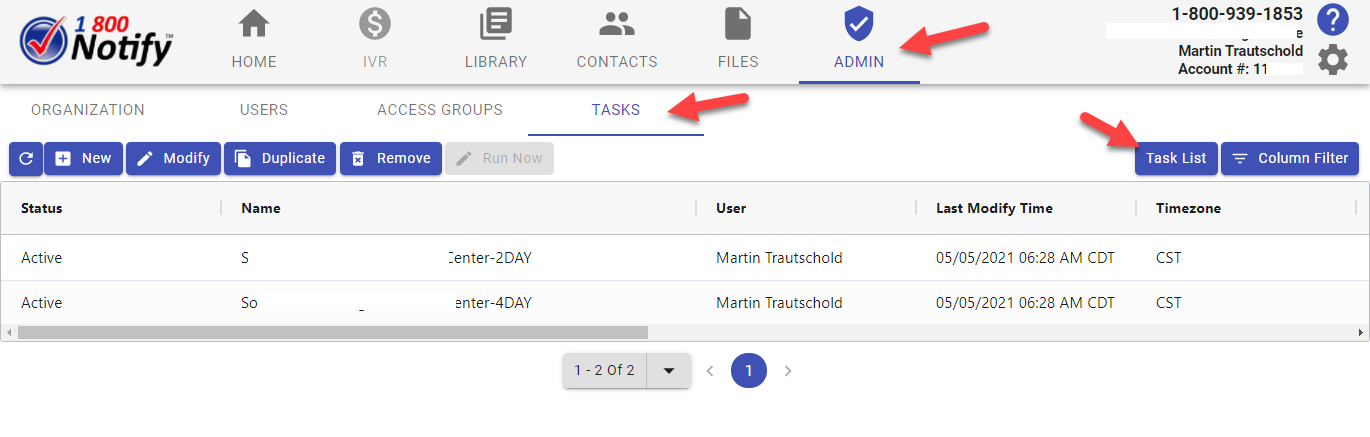Click the Duplicate button

pyautogui.click(x=280, y=159)
